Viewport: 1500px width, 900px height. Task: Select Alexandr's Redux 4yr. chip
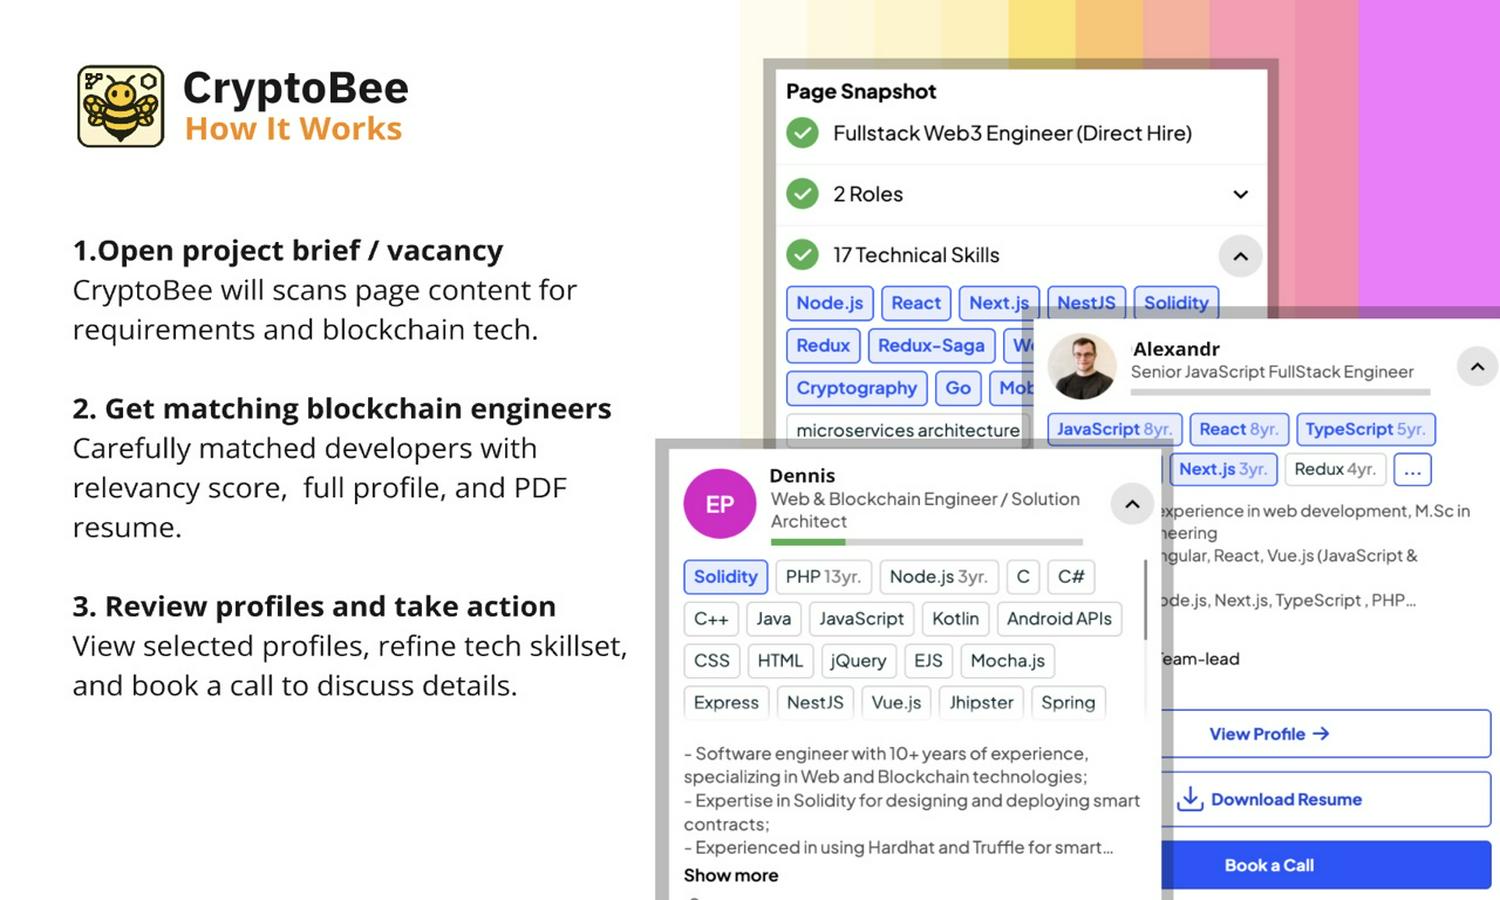(1335, 469)
